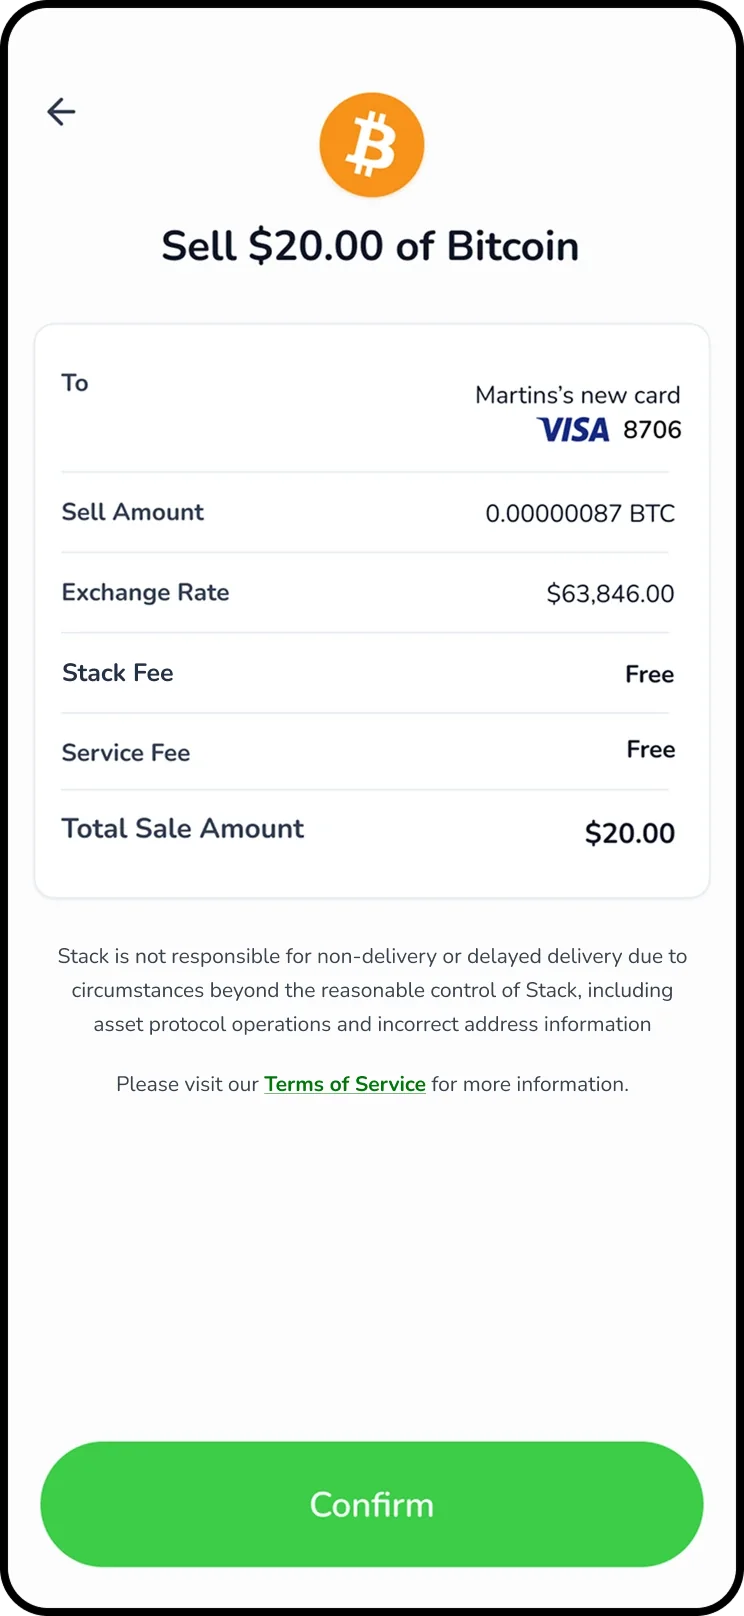Tap the orange Bitcoin logo
Screen dimensions: 744x1616
[x=372, y=146]
